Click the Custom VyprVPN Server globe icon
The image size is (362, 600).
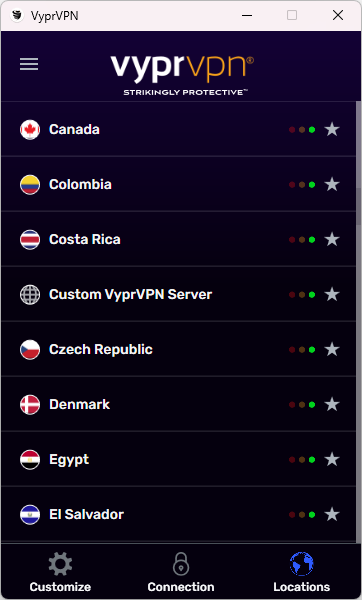30,295
